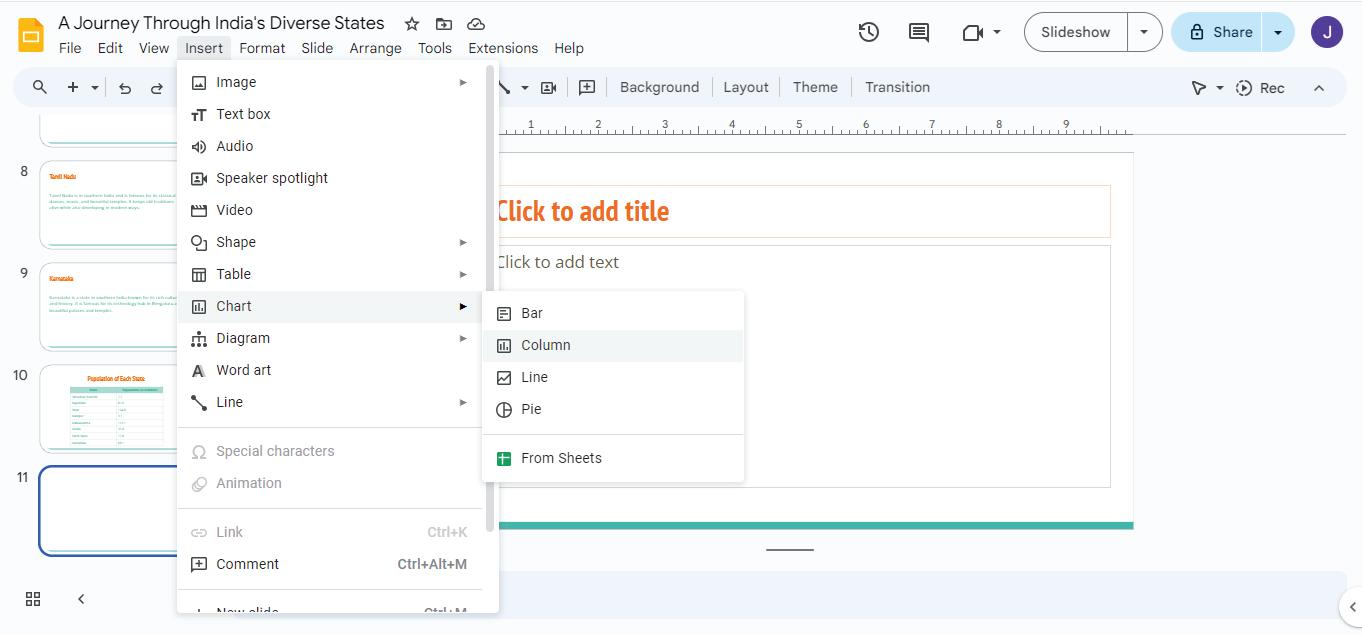Open the comments panel icon
Viewport: 1362px width, 635px height.
tap(918, 32)
